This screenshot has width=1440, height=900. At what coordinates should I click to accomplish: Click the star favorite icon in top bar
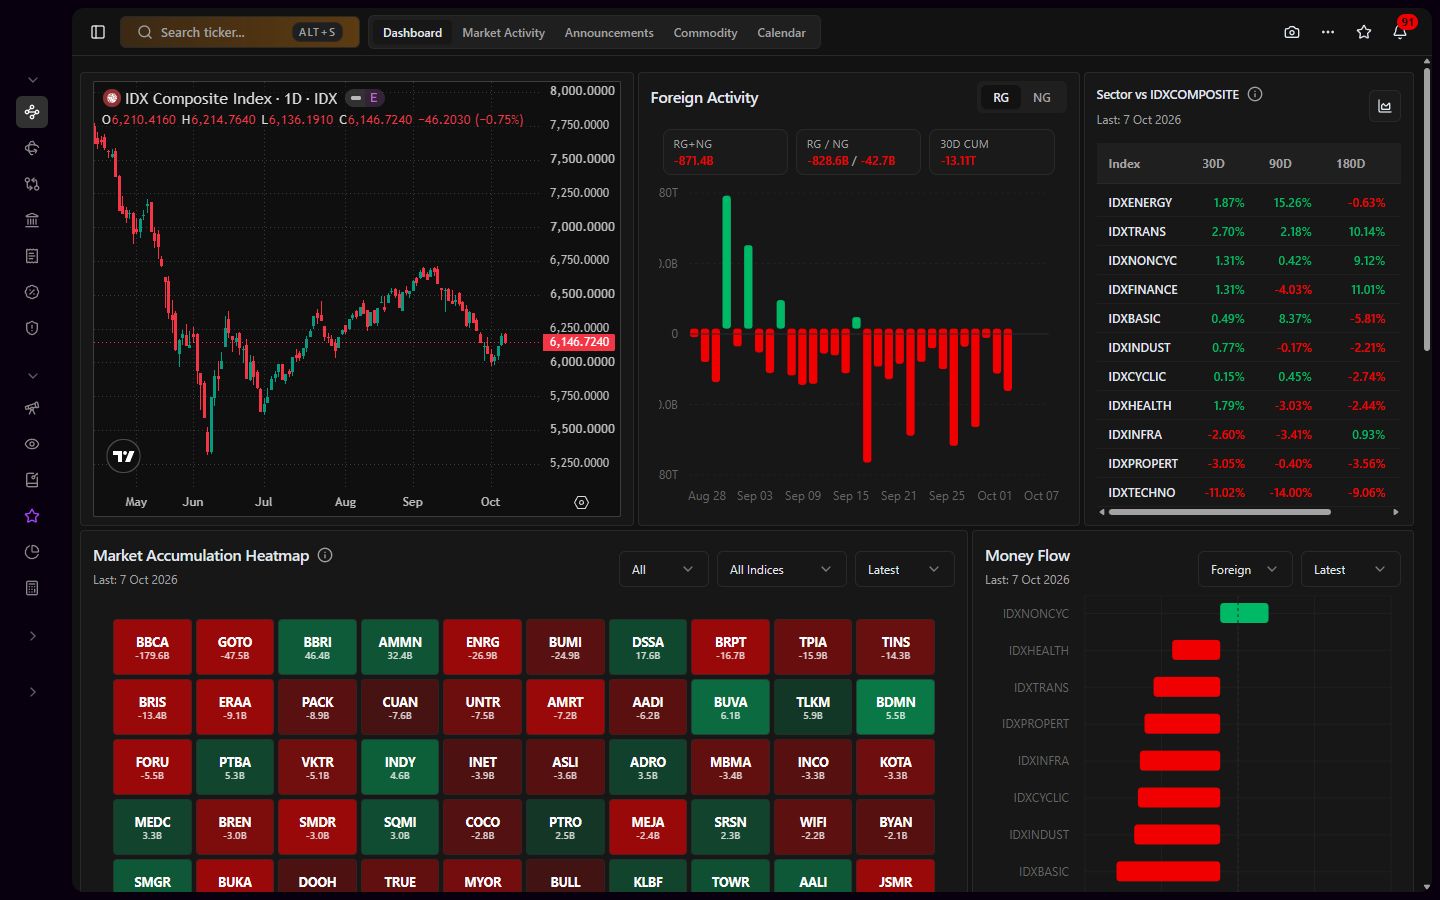[1364, 32]
